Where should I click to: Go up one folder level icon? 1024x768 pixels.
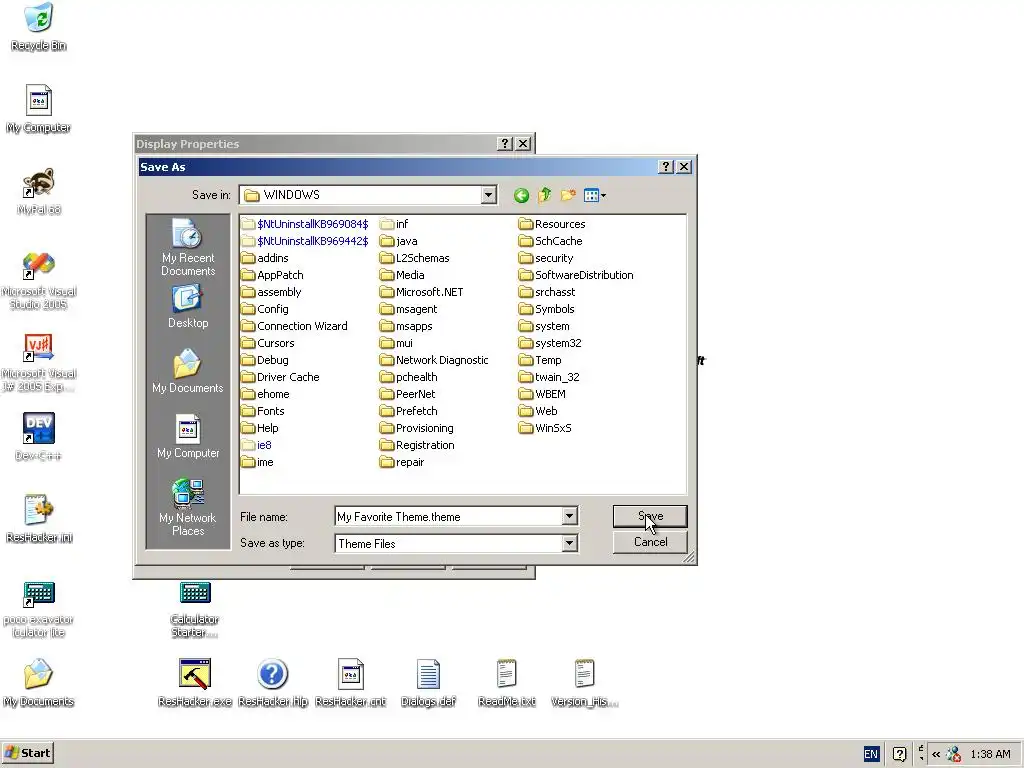pyautogui.click(x=545, y=195)
